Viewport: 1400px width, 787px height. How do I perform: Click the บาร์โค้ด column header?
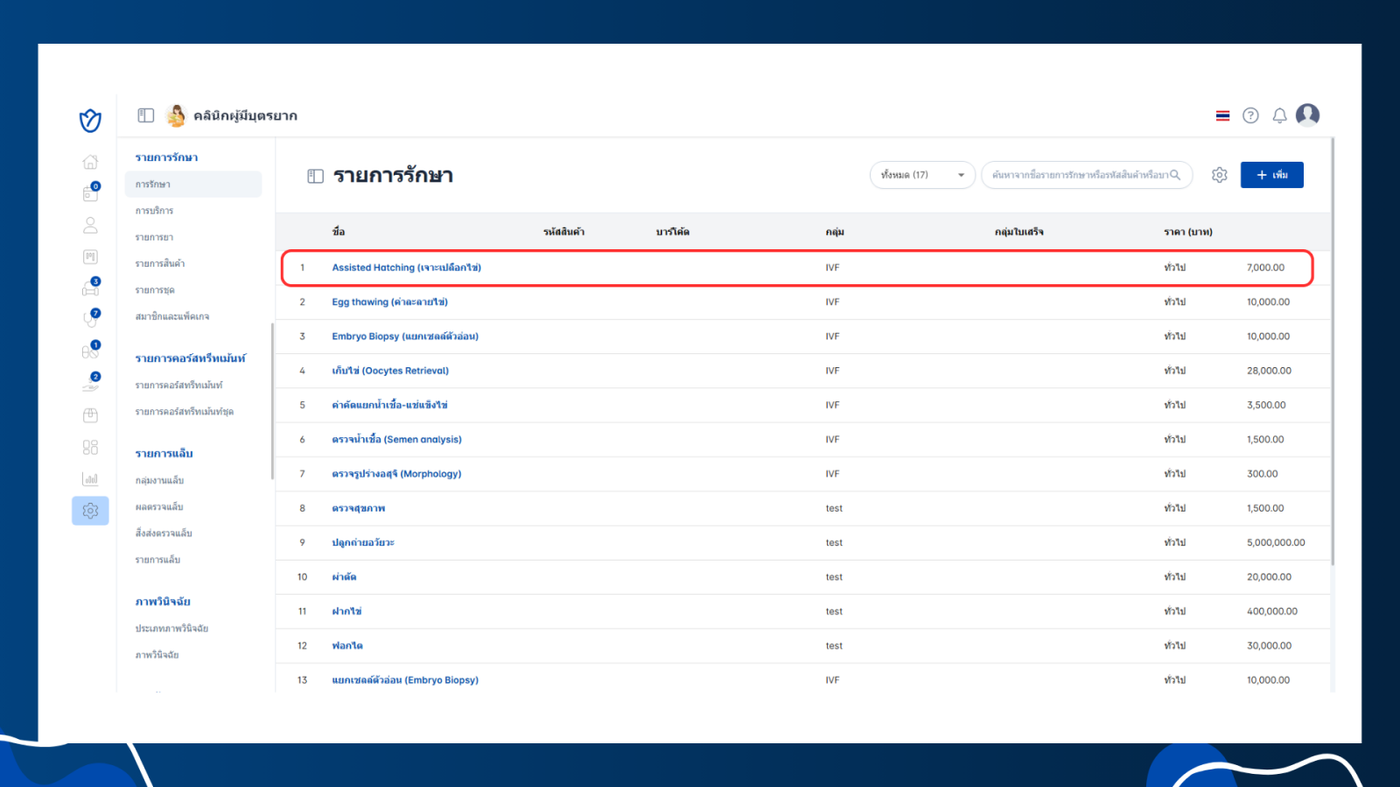(x=673, y=232)
